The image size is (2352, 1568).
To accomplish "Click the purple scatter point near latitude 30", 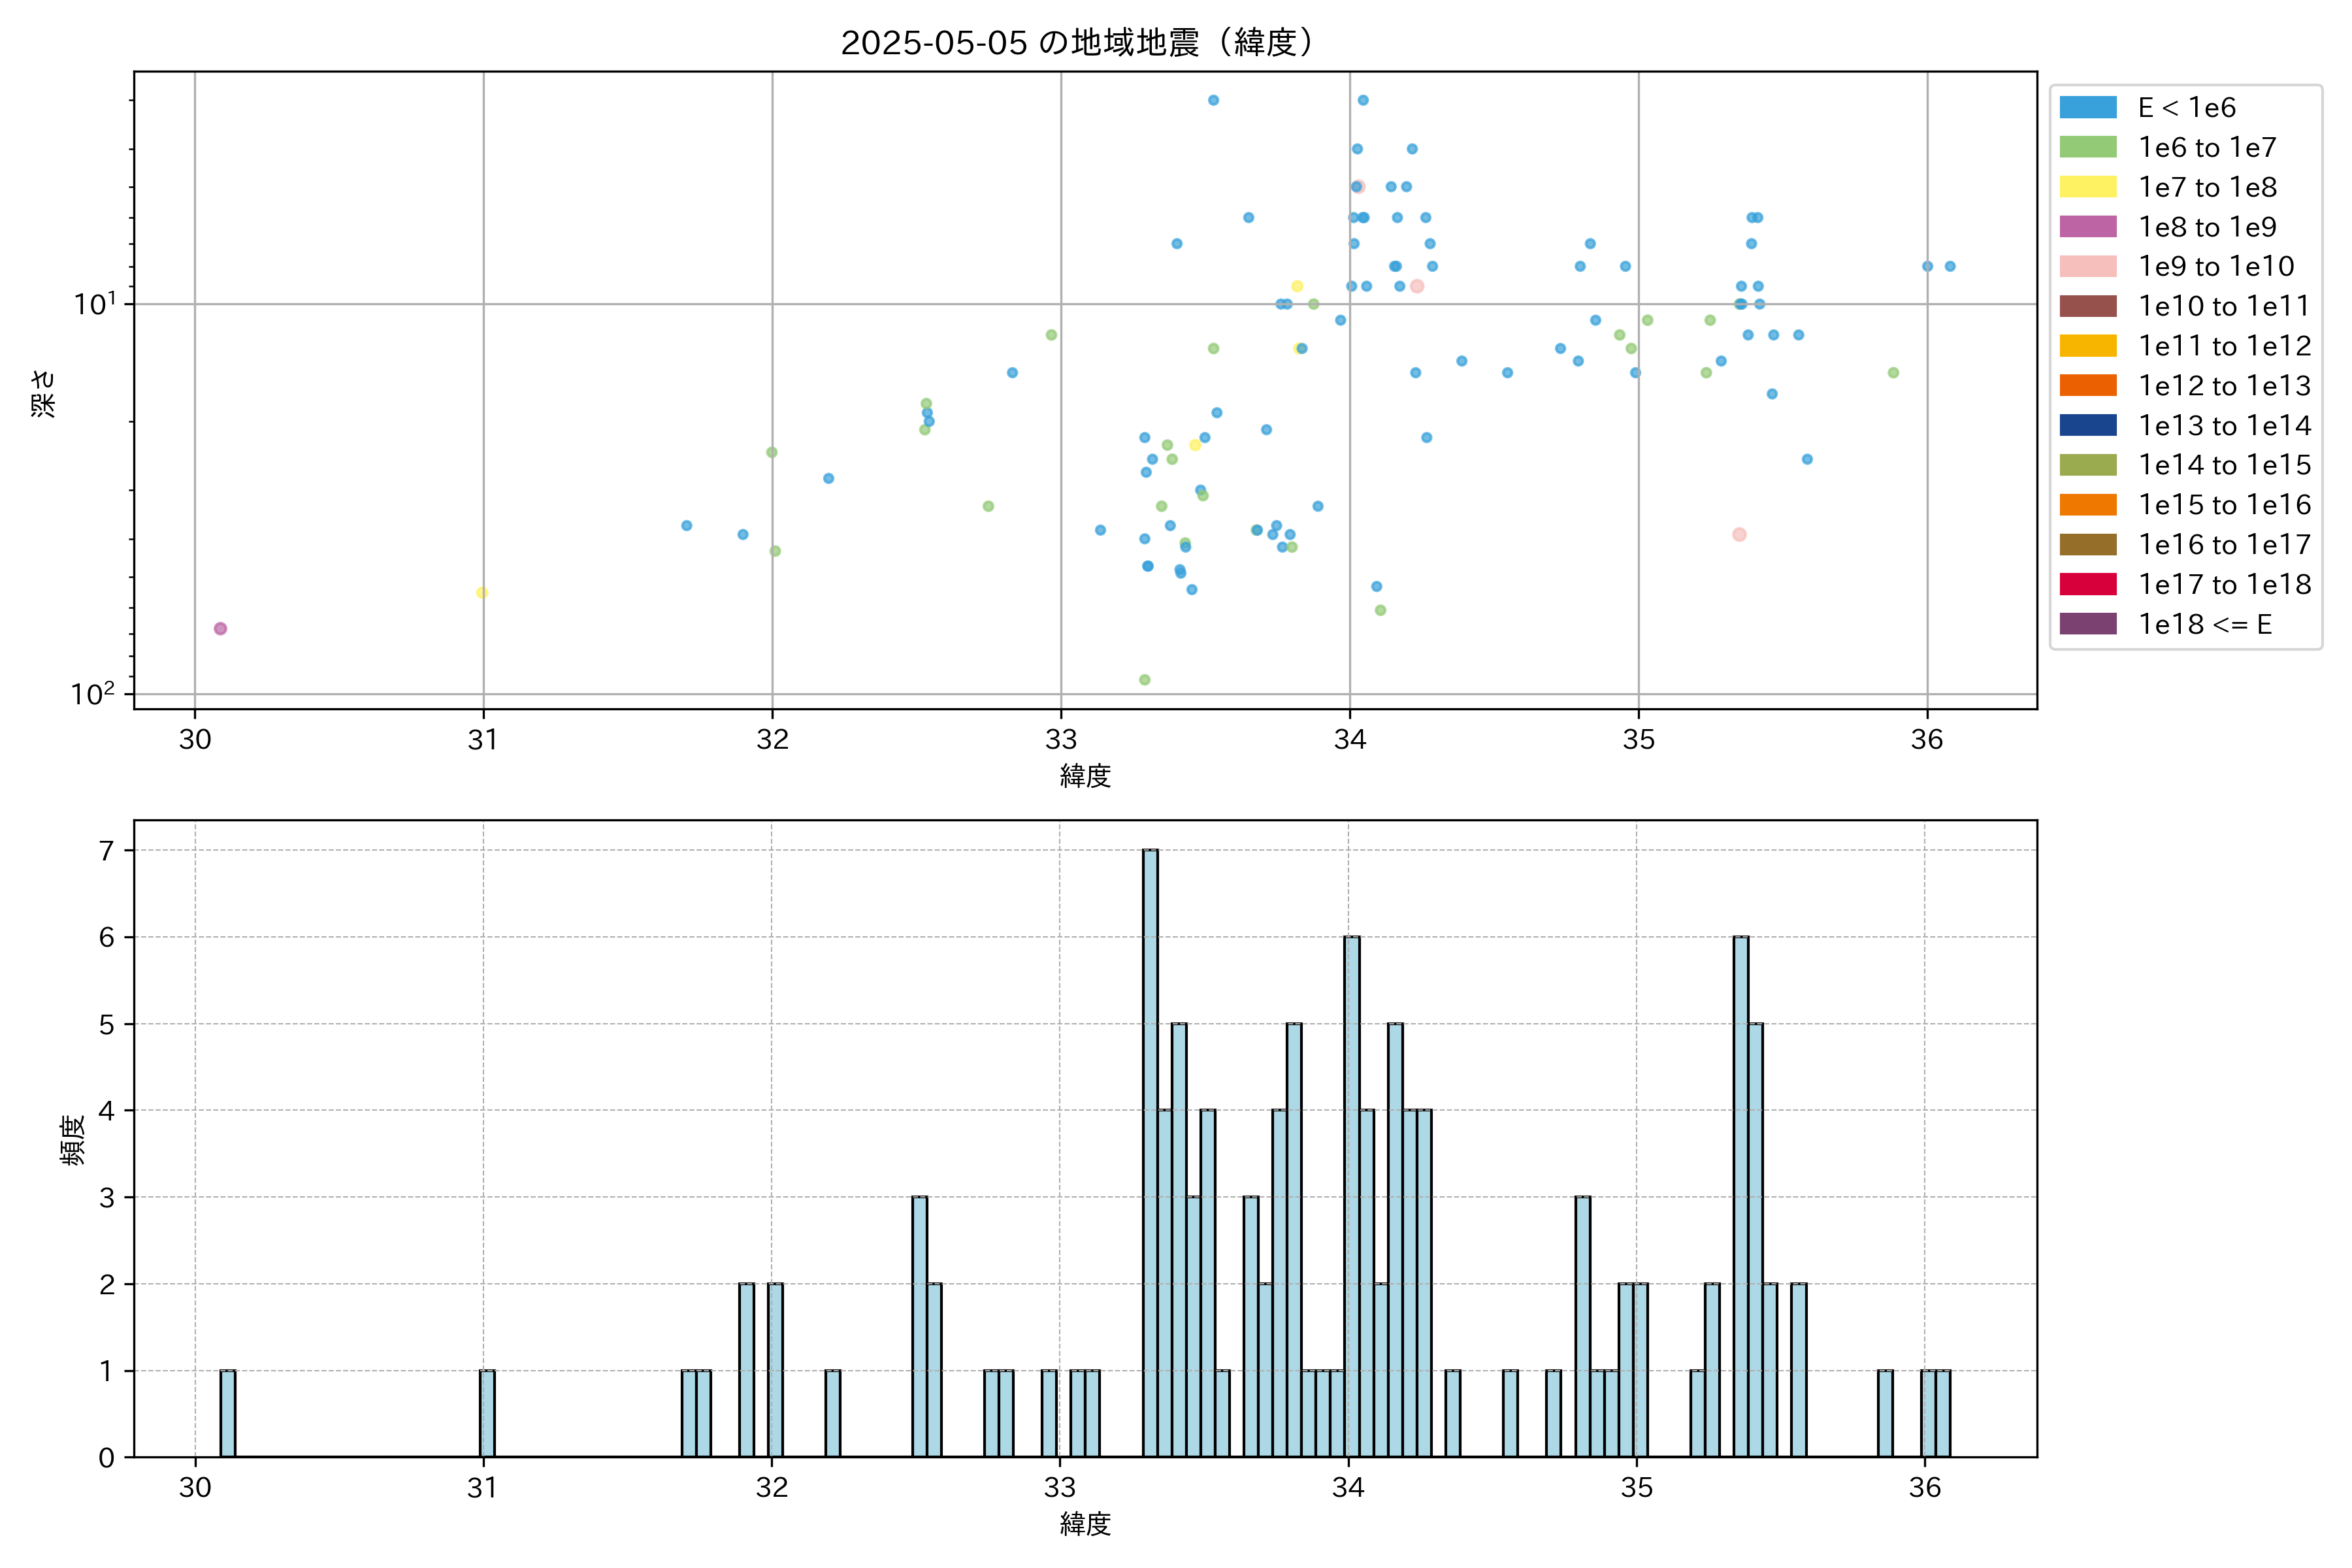I will tap(220, 629).
